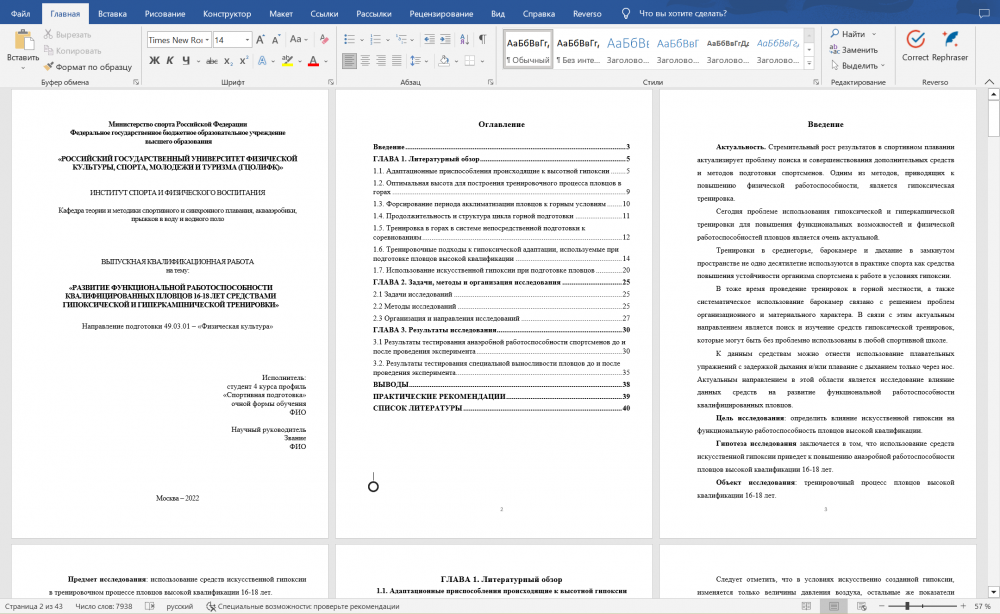Viewport: 1000px width, 614px height.
Task: Open Replace (Заменить) dialog
Action: [854, 50]
